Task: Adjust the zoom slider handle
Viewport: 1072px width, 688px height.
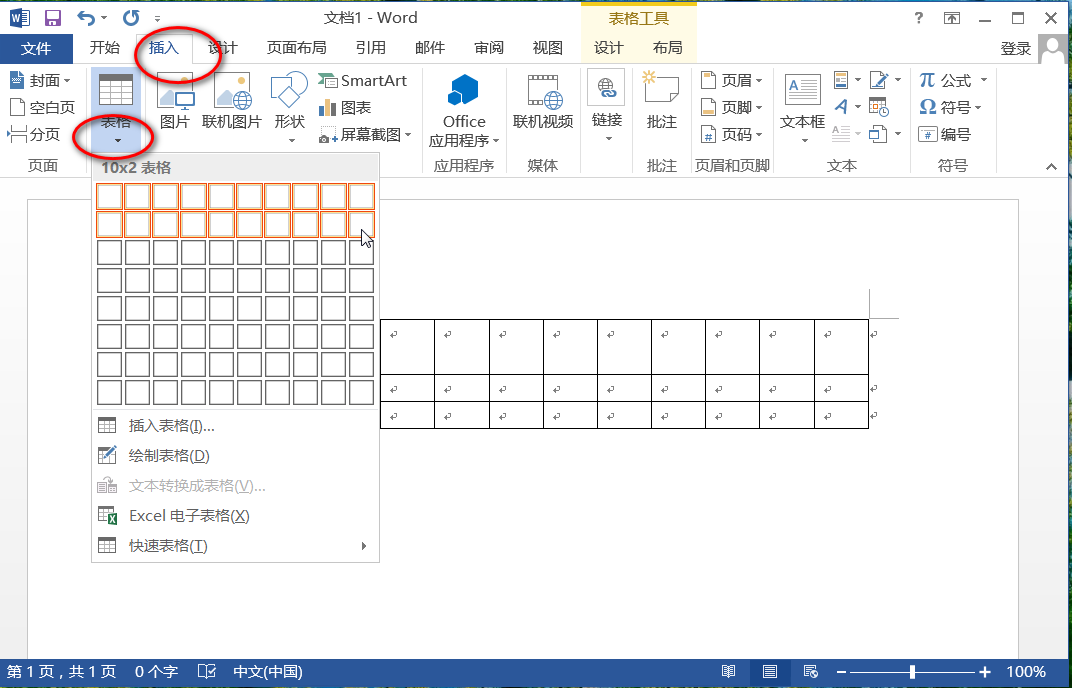Action: point(912,672)
